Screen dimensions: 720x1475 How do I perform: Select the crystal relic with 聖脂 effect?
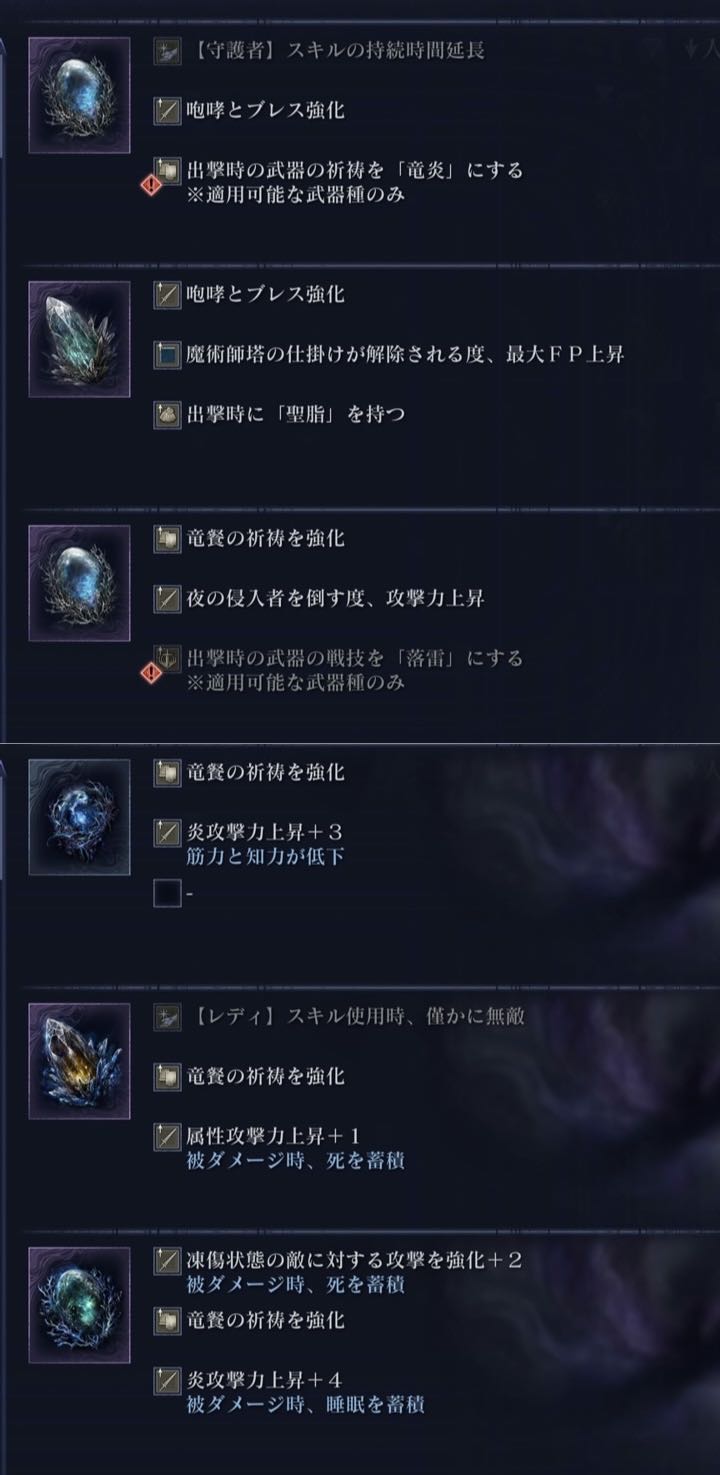pyautogui.click(x=79, y=339)
